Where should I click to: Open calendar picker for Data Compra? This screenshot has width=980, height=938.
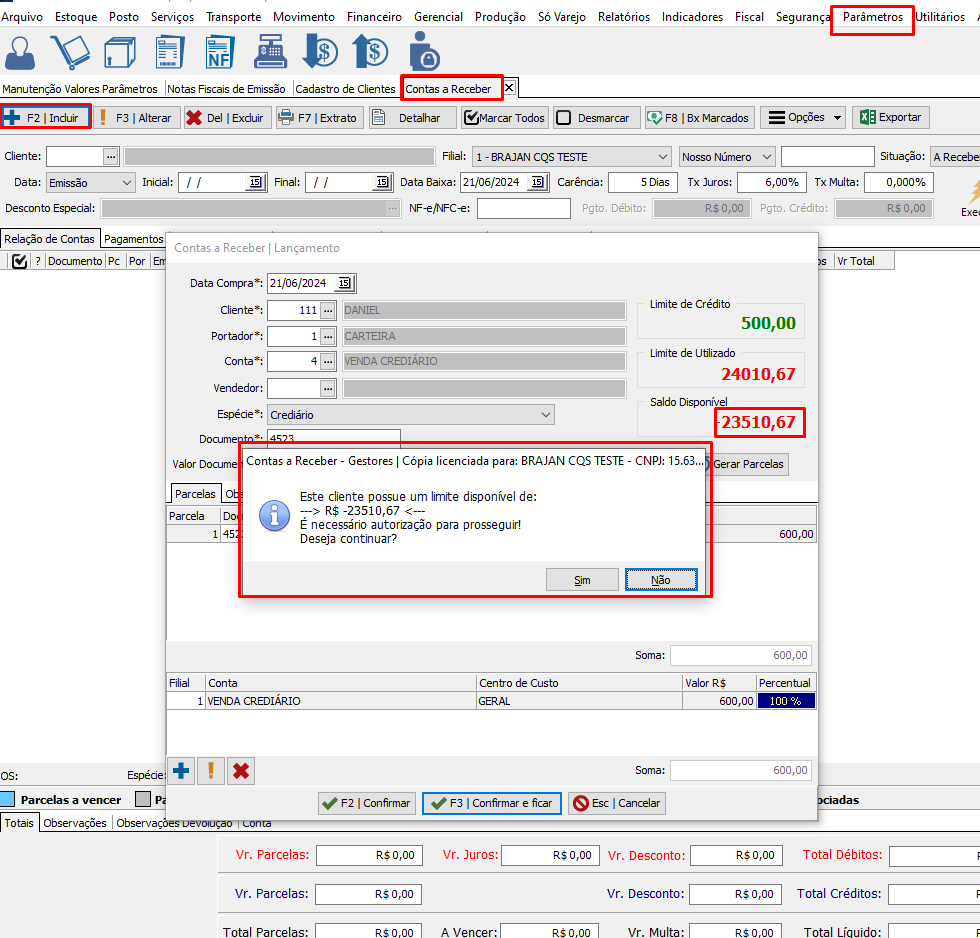344,283
